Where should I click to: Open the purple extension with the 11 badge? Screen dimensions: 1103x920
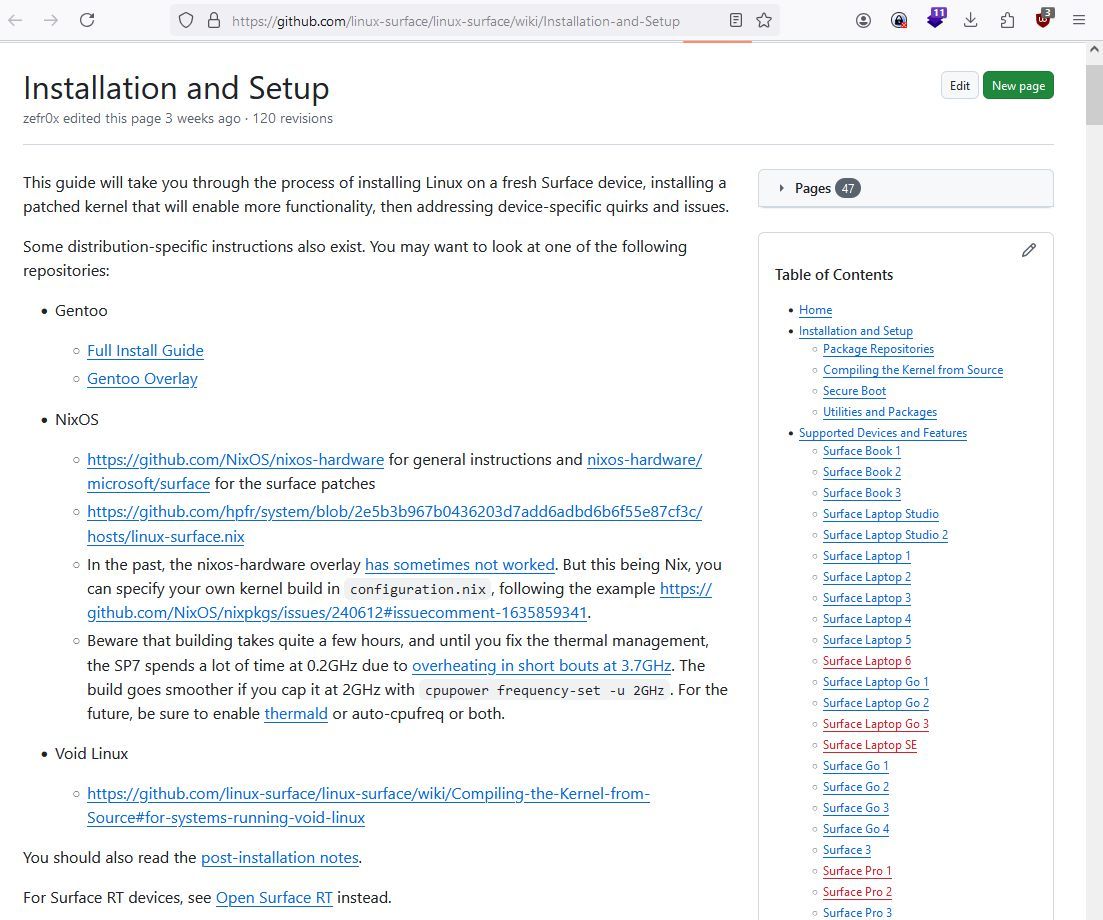[935, 18]
